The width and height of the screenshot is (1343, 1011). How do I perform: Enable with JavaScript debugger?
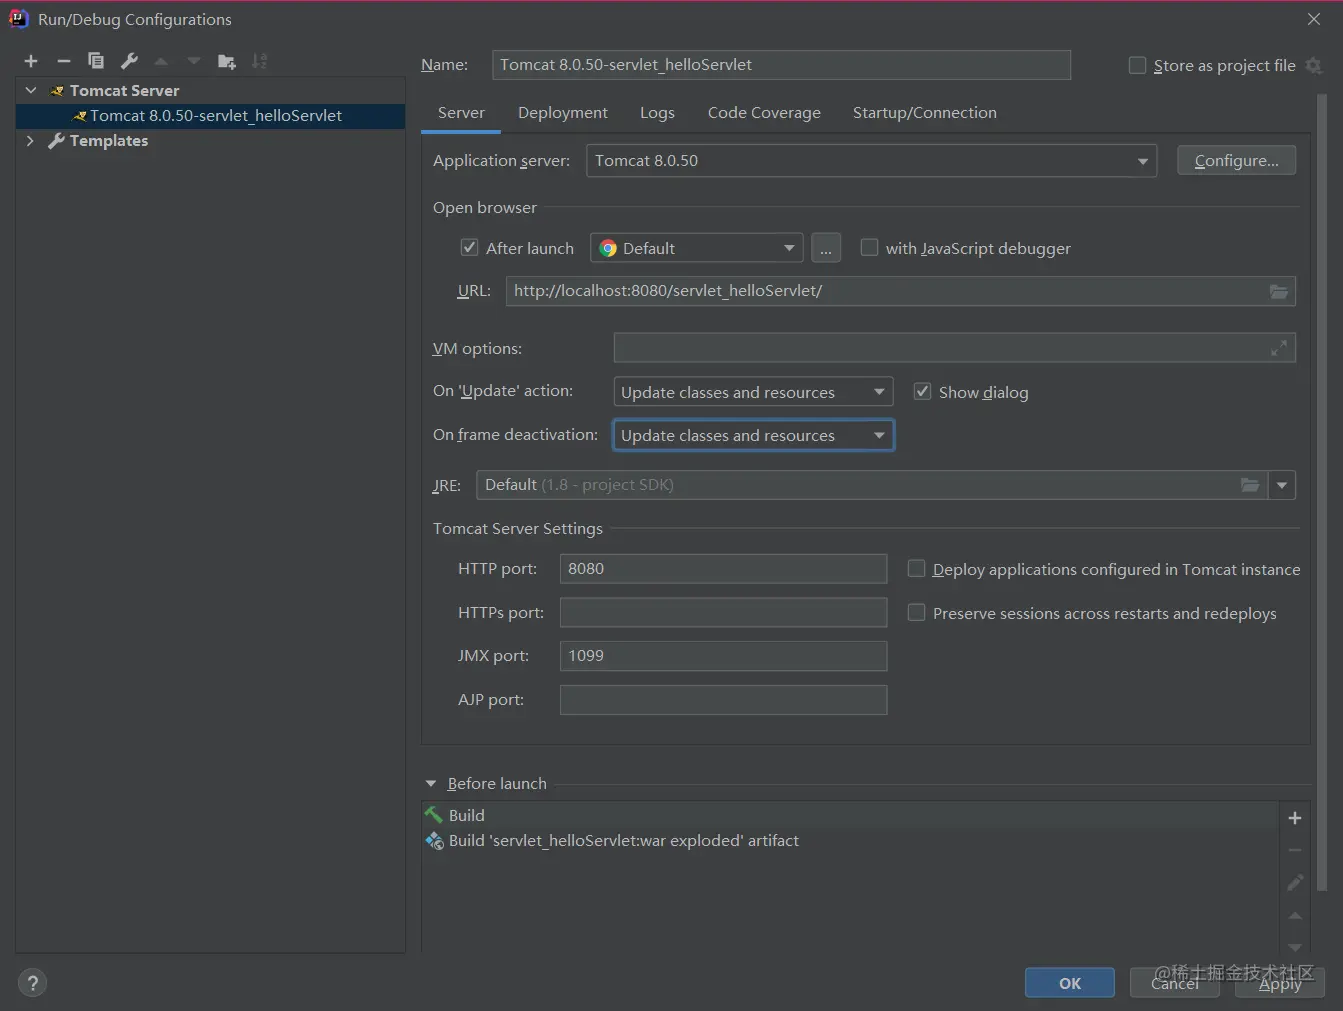coord(869,247)
